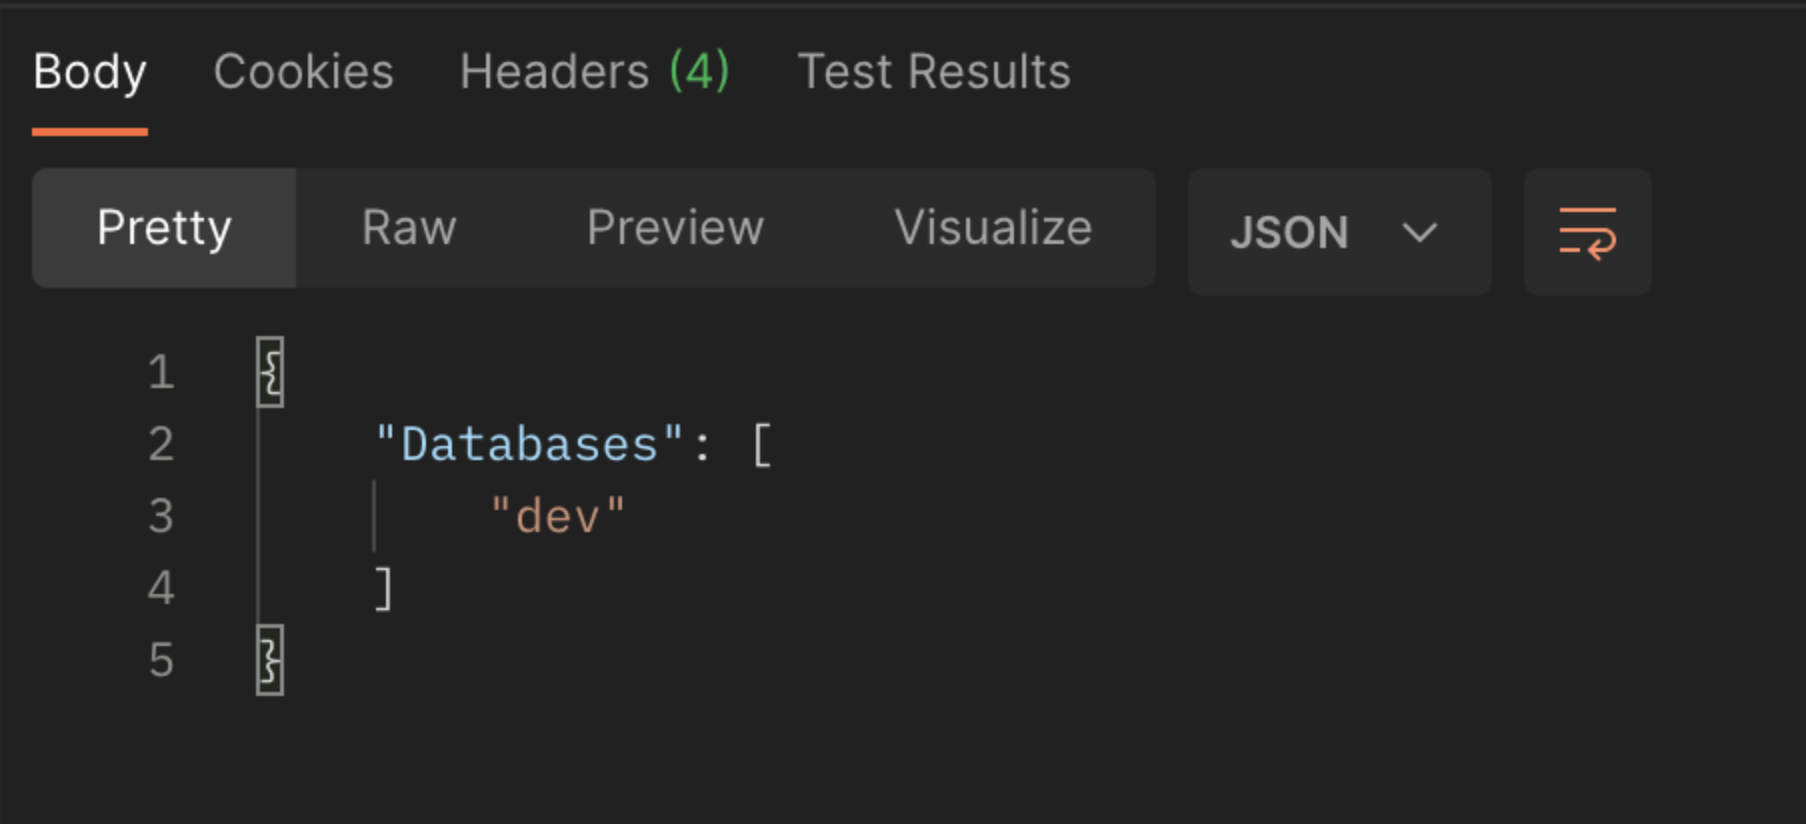Click the "dev" string value
1806x824 pixels.
pyautogui.click(x=558, y=516)
